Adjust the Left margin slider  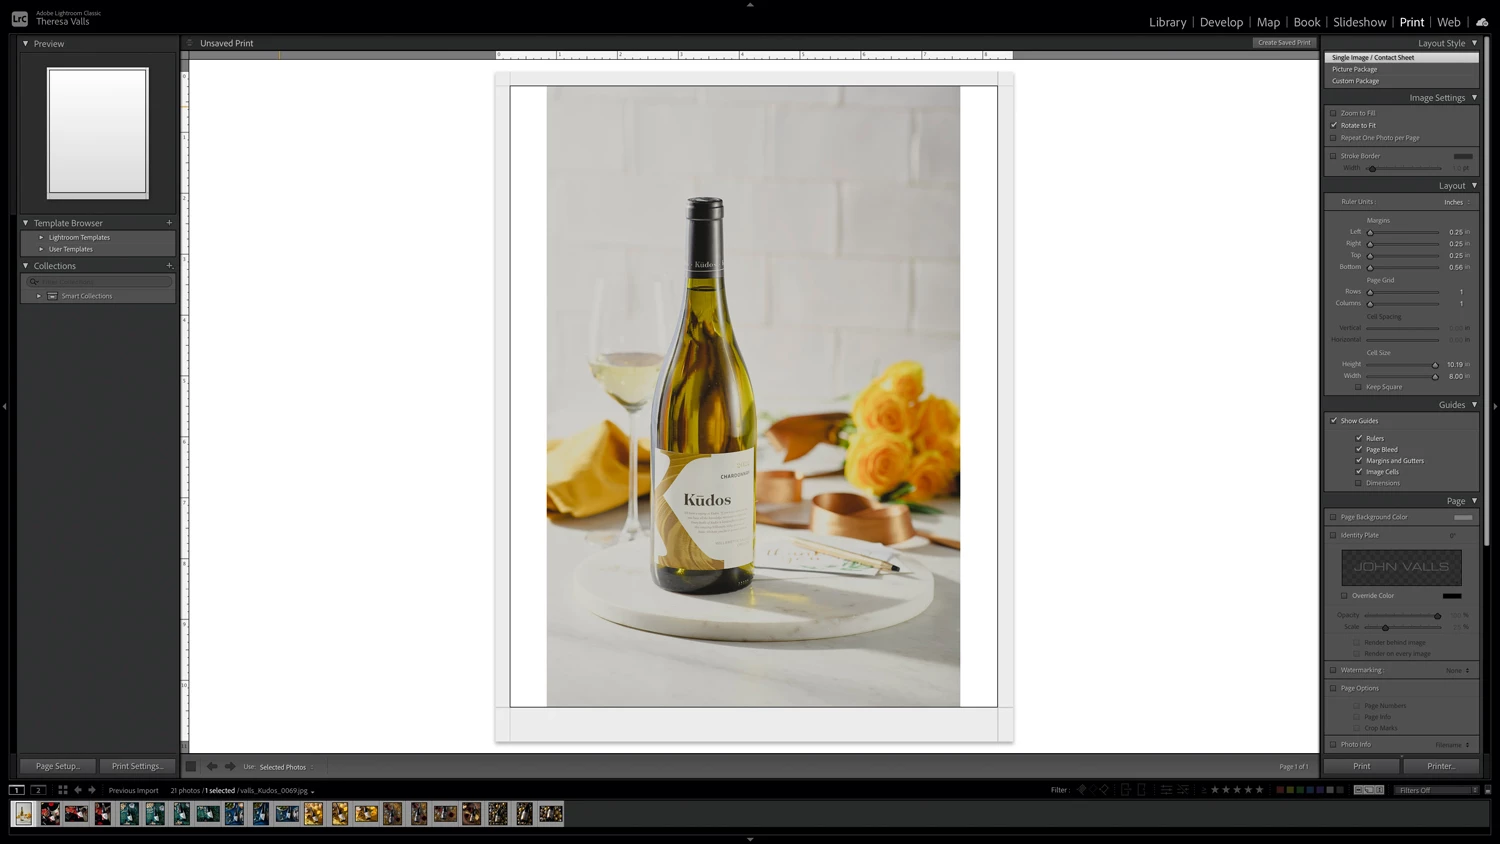[1370, 232]
